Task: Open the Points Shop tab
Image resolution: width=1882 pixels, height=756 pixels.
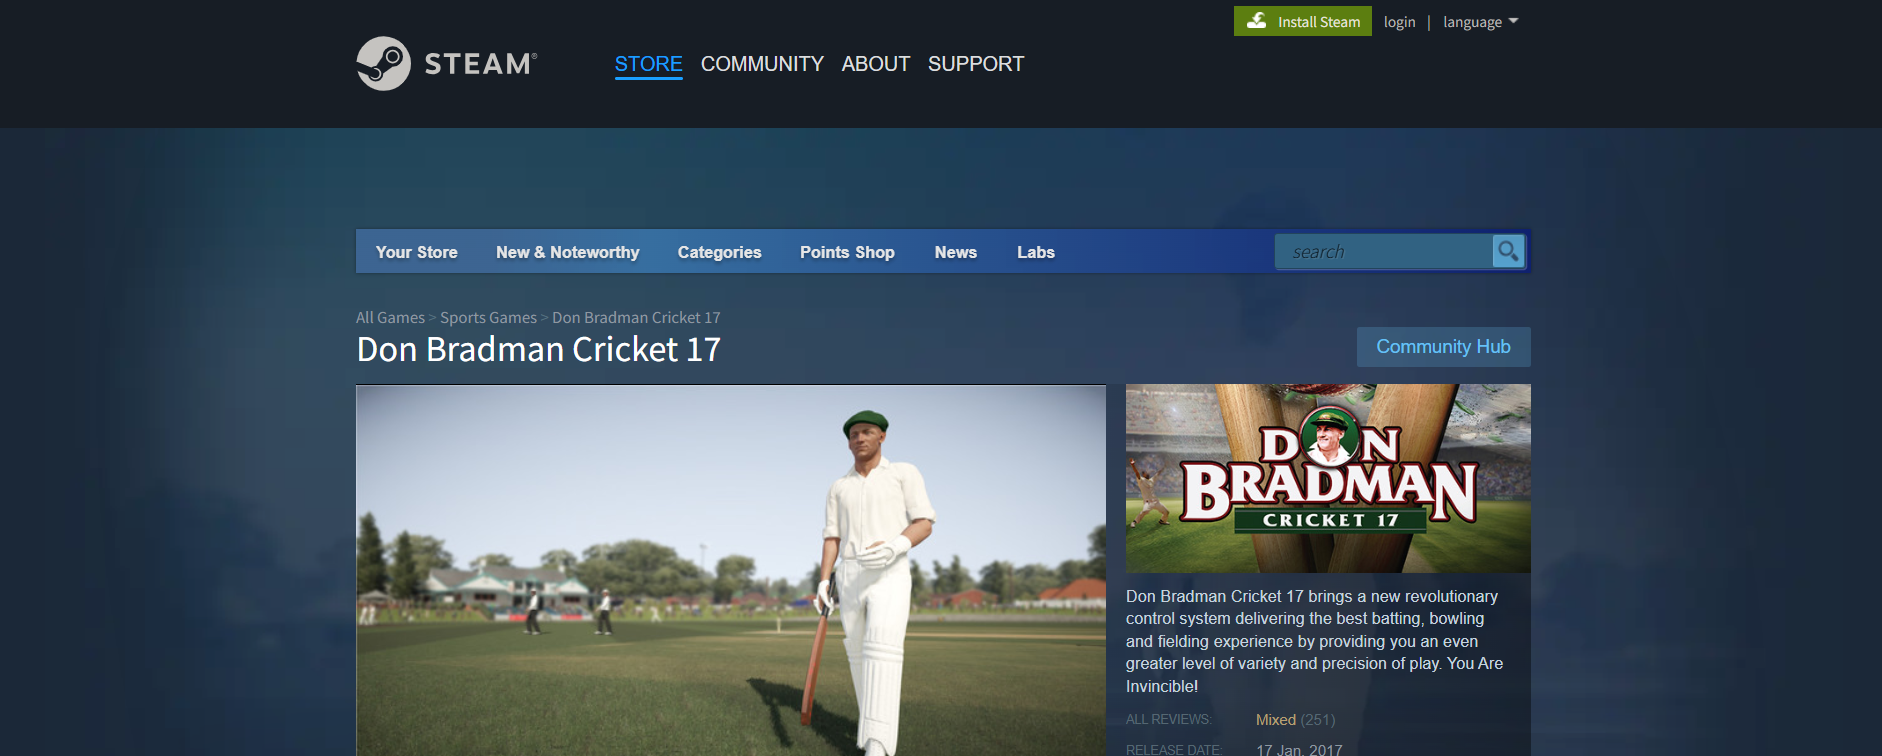Action: tap(847, 252)
